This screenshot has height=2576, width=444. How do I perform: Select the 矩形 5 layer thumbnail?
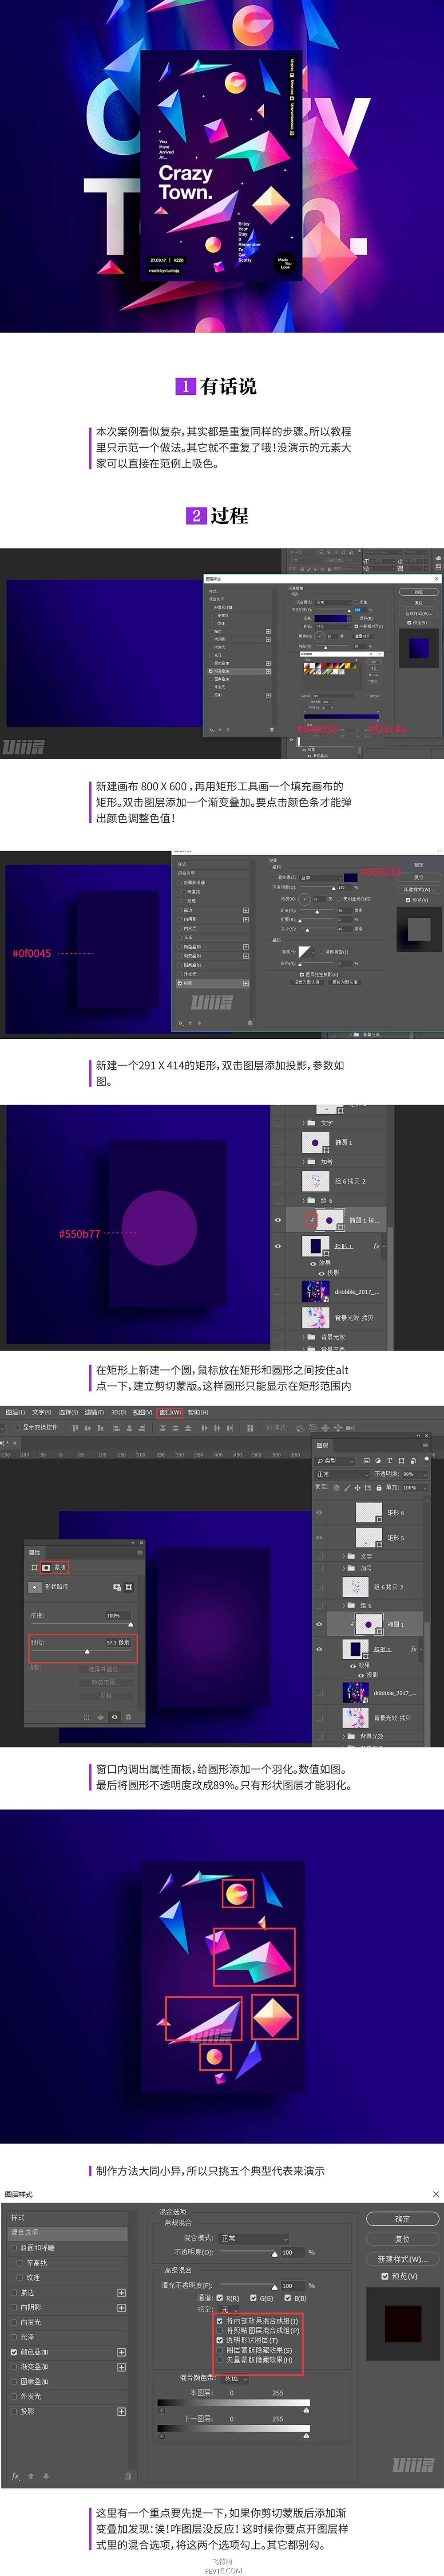click(369, 1538)
